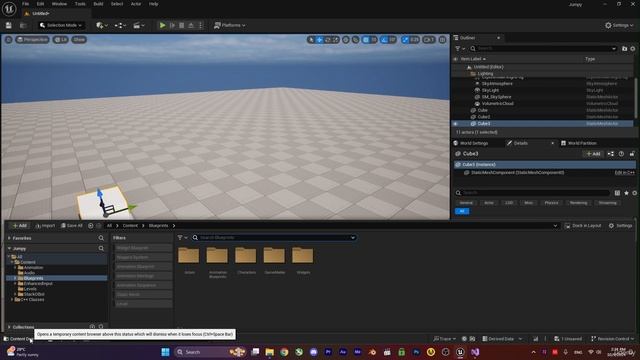The height and width of the screenshot is (360, 640).
Task: Toggle visibility eye for Cube3
Action: [x=456, y=123]
